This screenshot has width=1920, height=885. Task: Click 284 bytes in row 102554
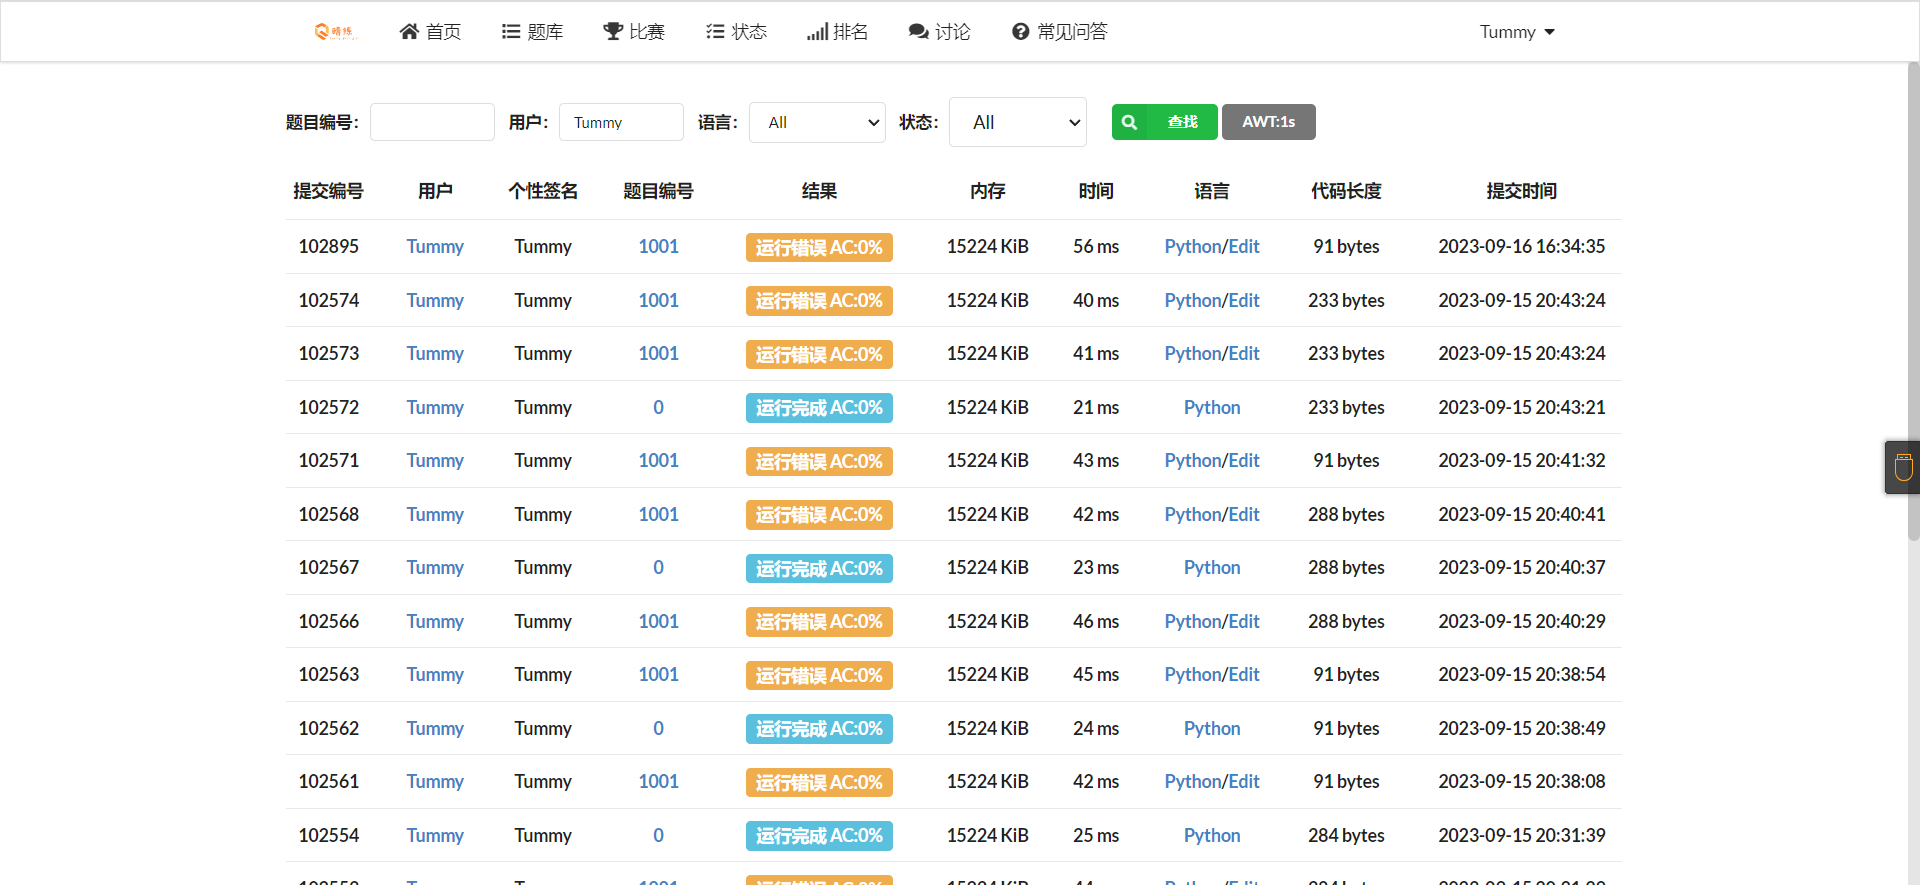click(1346, 835)
